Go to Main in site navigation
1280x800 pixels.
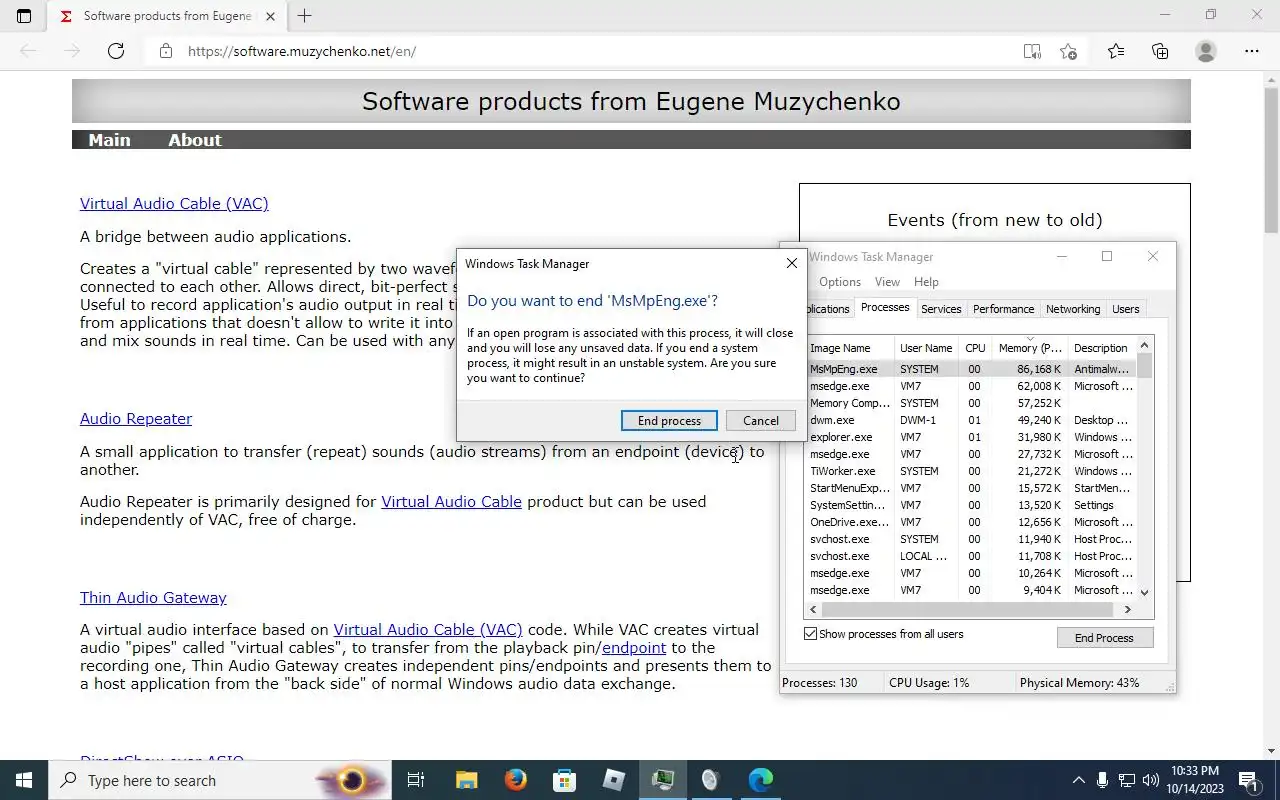(109, 140)
